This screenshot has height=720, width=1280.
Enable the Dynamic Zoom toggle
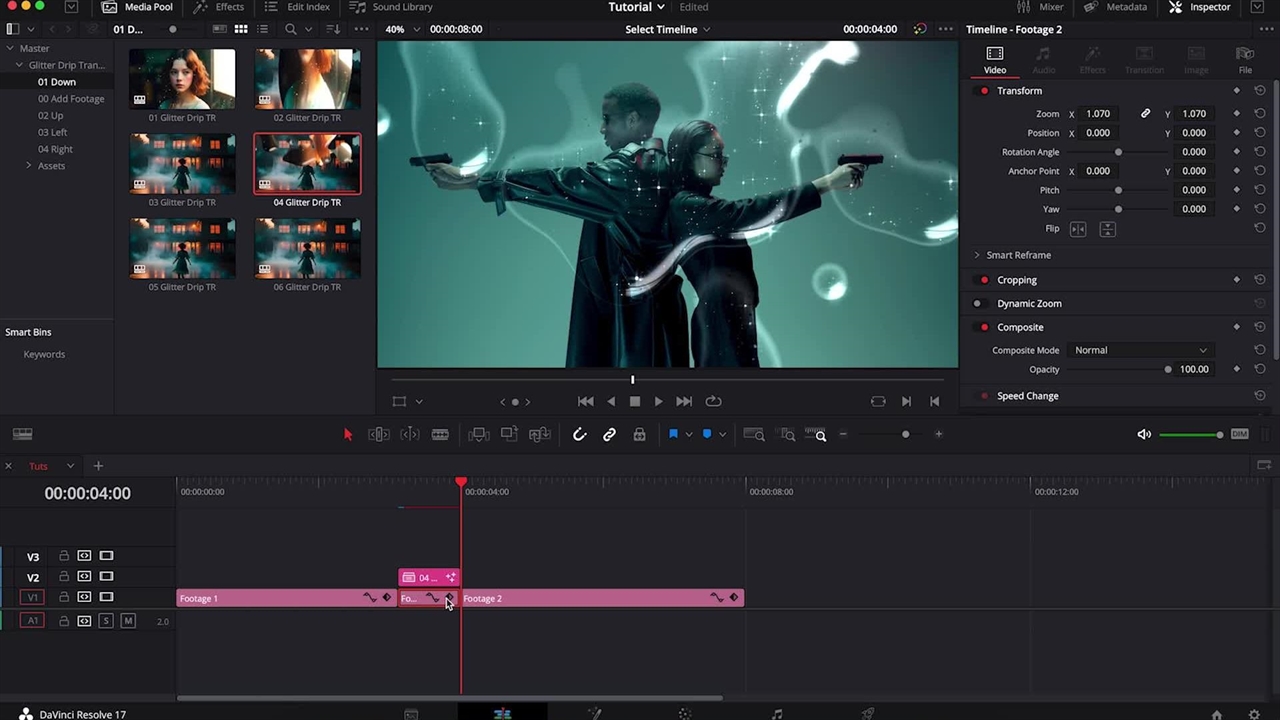[978, 304]
